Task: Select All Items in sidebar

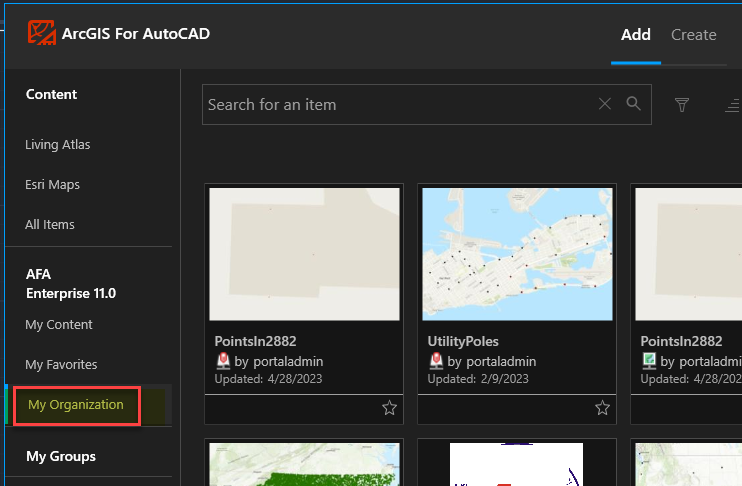Action: 50,224
